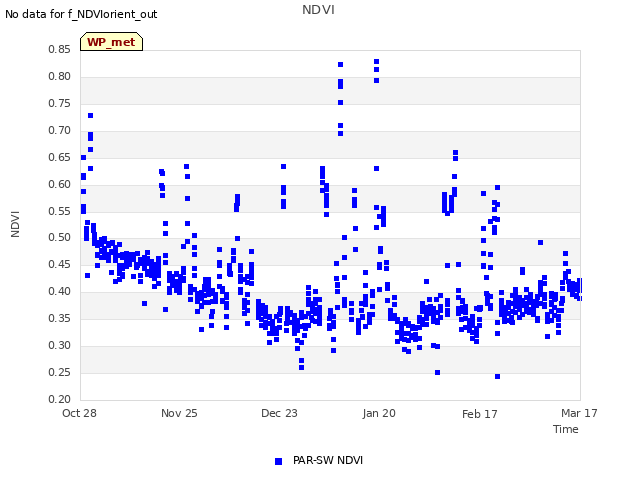Click the Dec 23 x-axis tick label
This screenshot has width=640, height=480.
279,413
